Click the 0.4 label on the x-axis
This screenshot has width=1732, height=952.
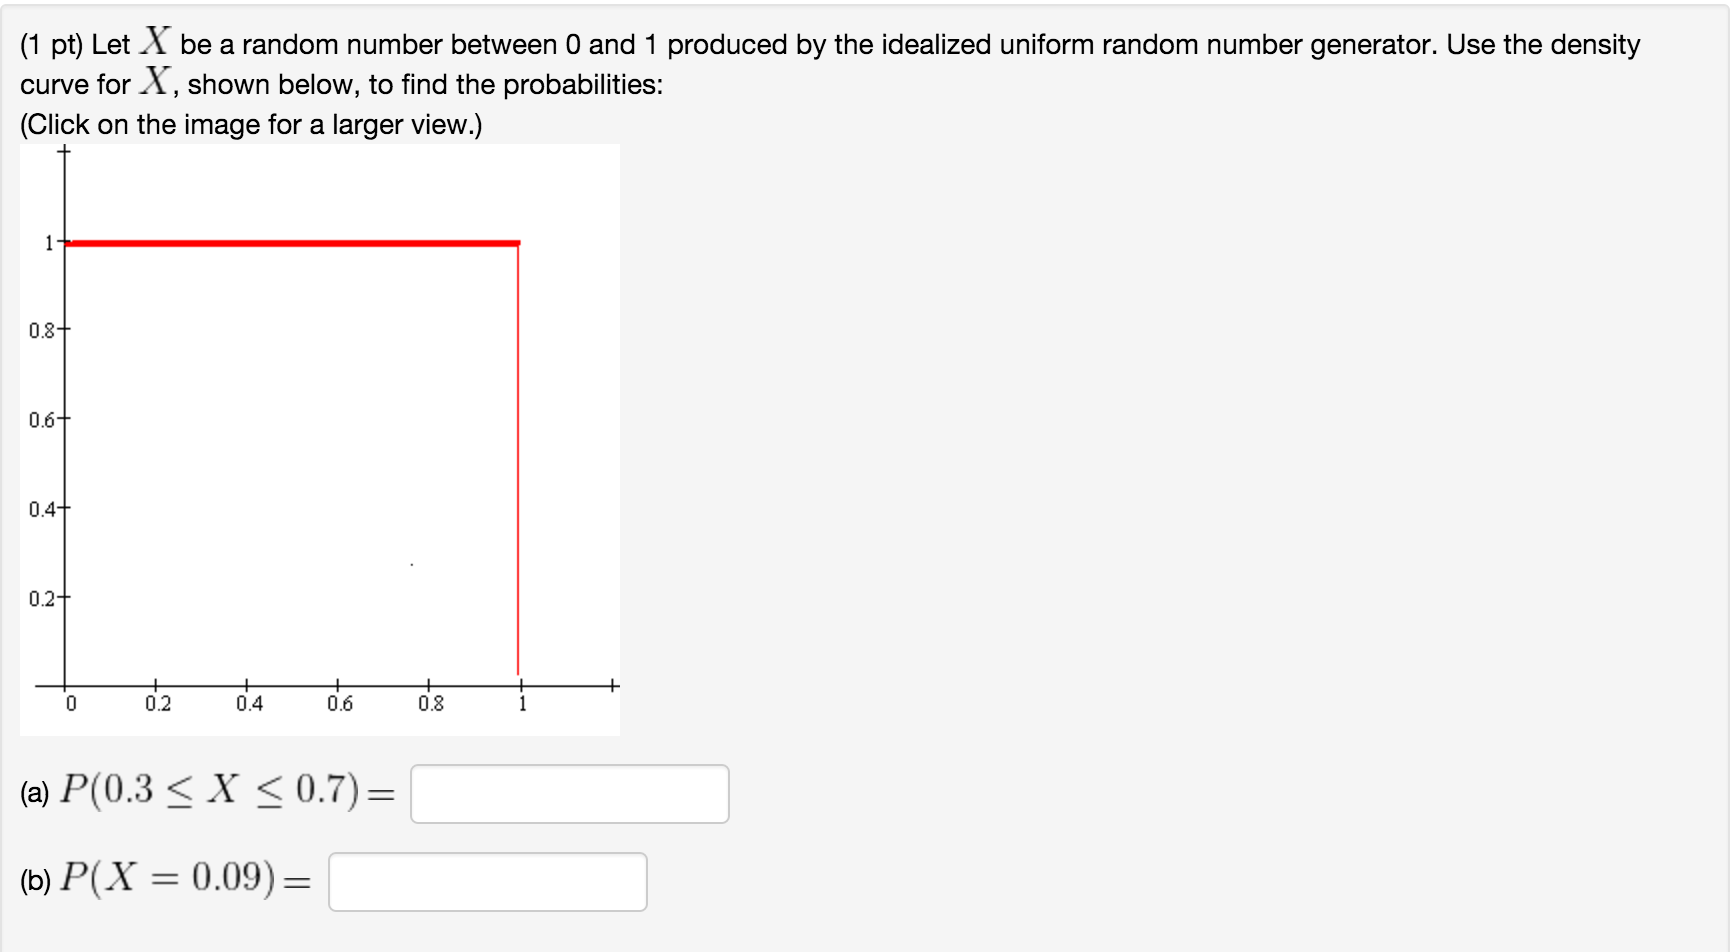(249, 703)
